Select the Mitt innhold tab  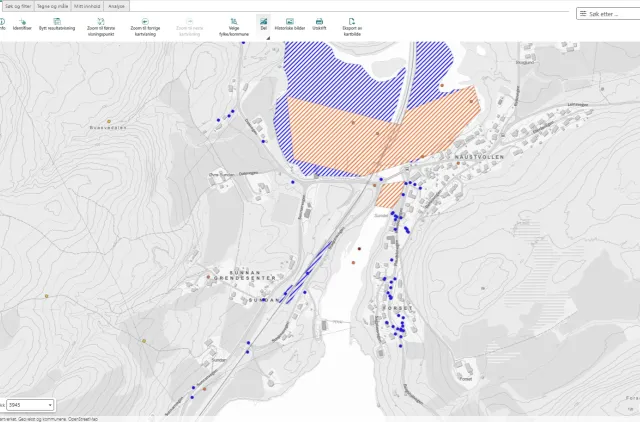click(87, 6)
